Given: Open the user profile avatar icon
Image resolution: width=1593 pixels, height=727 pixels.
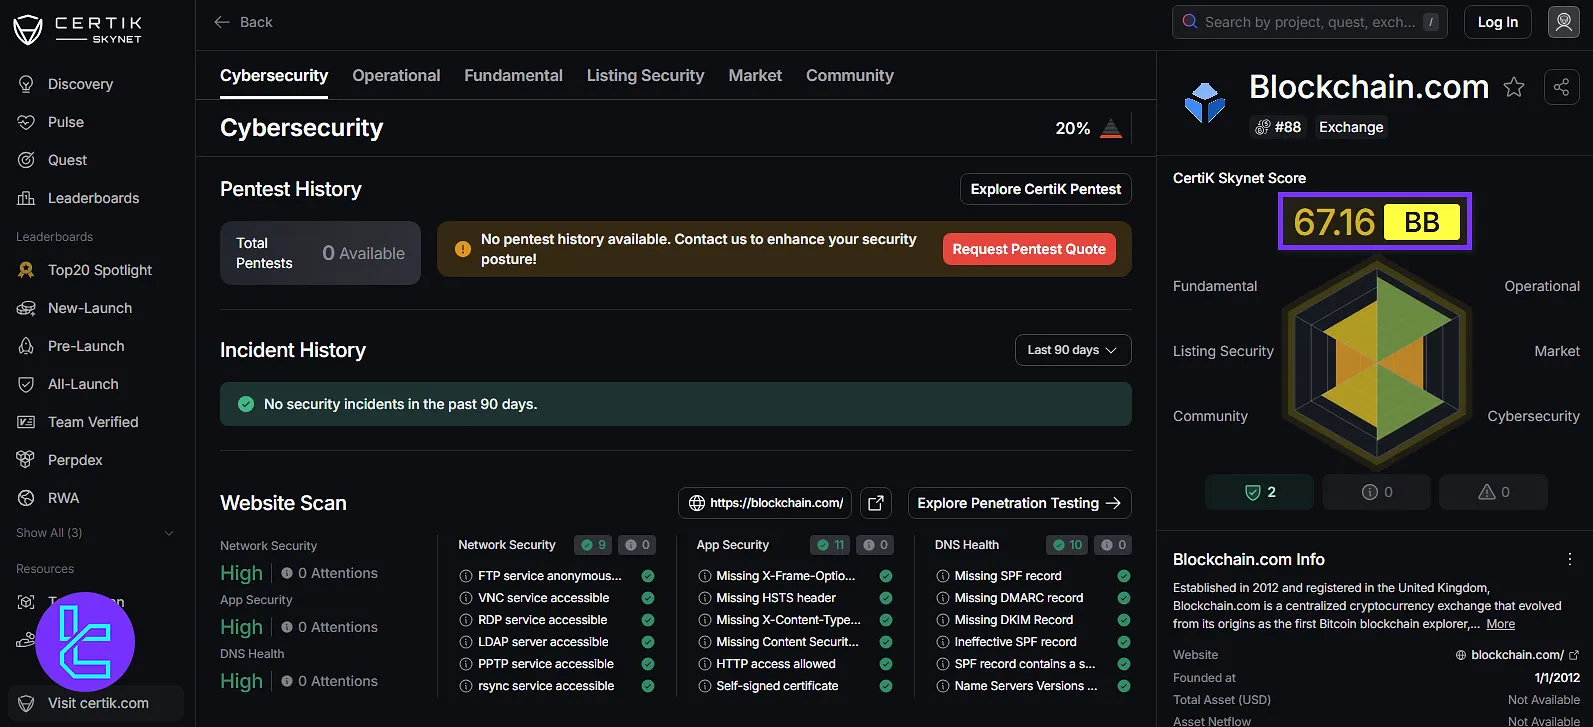Looking at the screenshot, I should point(1563,22).
